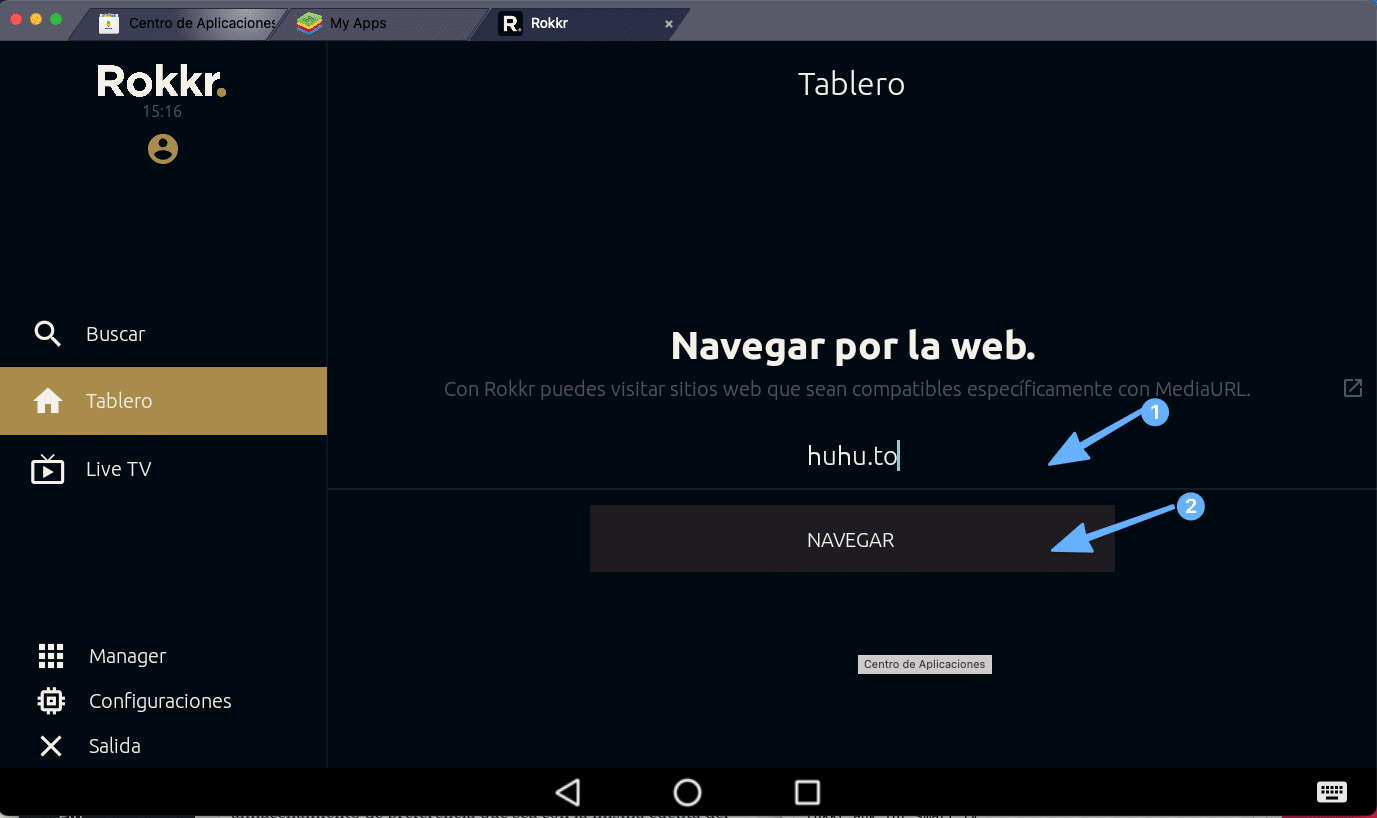Open the Tablero home icon
Screen dimensions: 1377x818
point(47,400)
